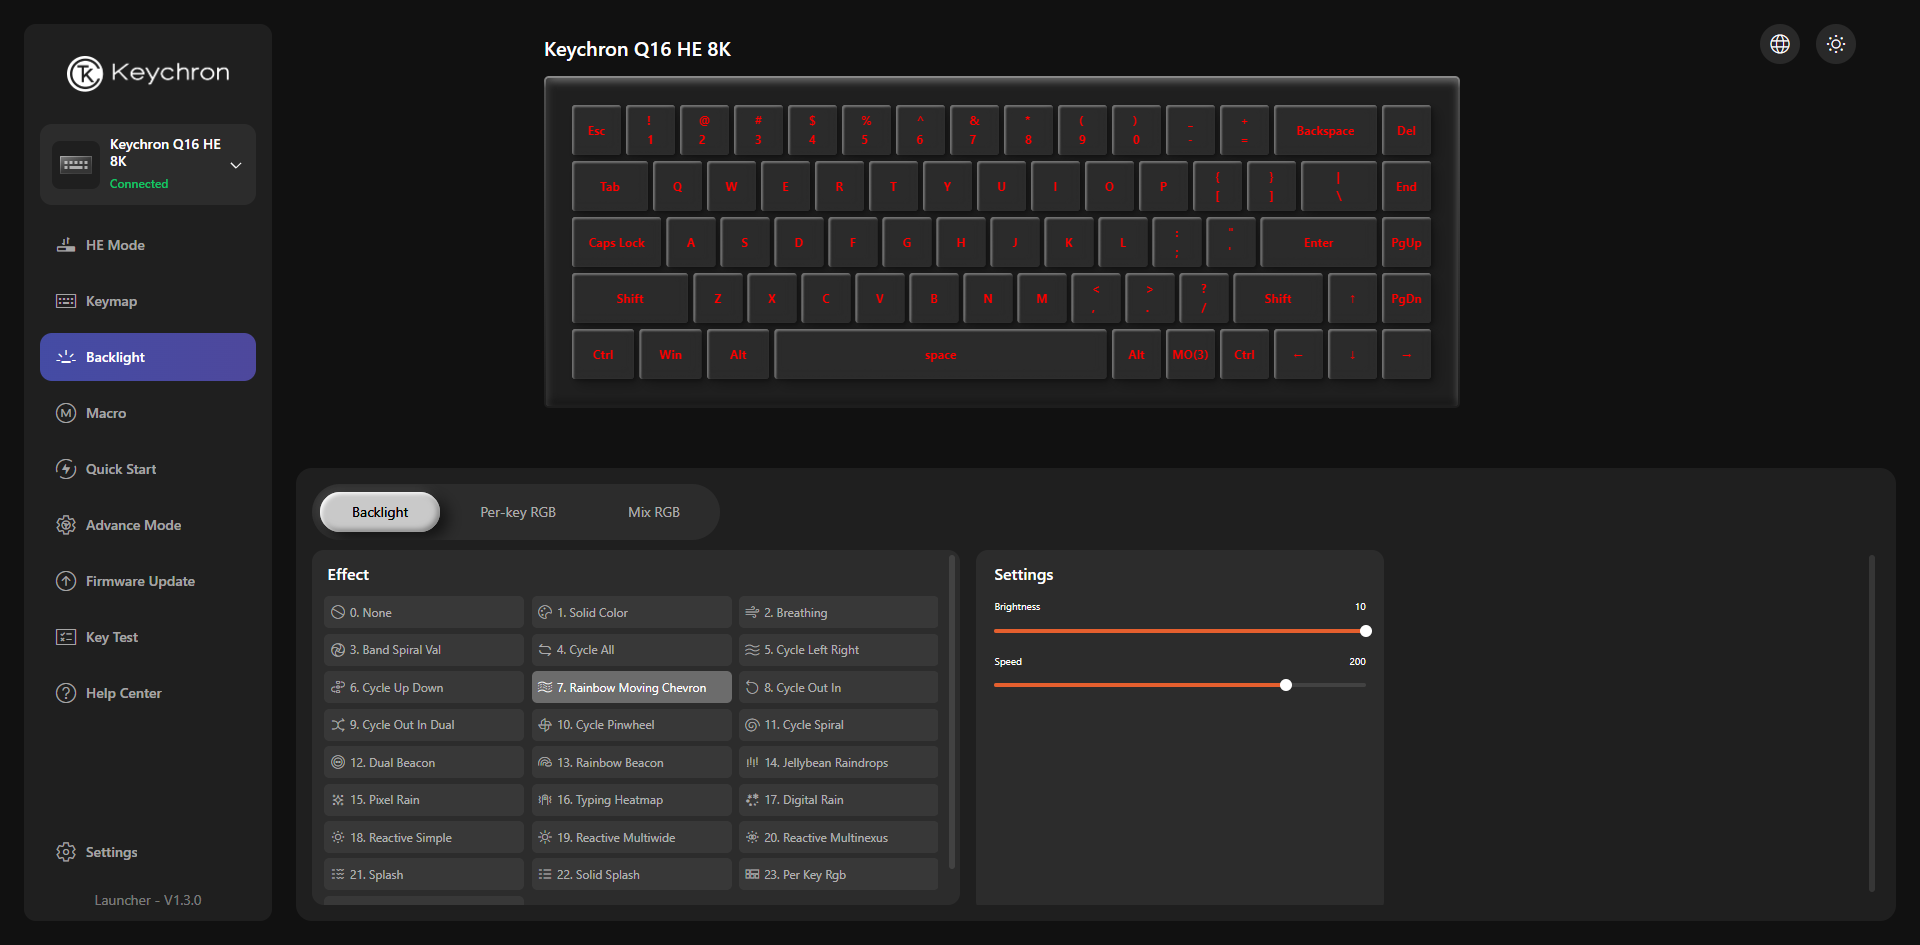Select the None effect option

pos(423,612)
